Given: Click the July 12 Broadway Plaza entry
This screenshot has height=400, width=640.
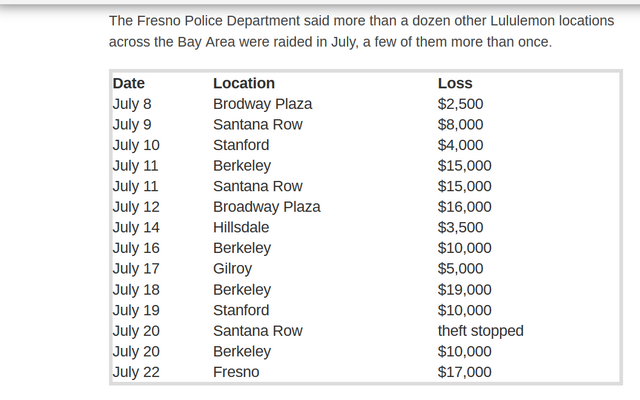Looking at the screenshot, I should (267, 207).
